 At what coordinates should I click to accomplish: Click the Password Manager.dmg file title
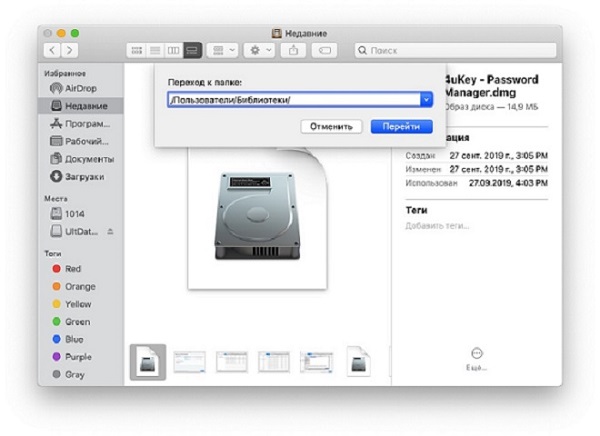tap(491, 86)
